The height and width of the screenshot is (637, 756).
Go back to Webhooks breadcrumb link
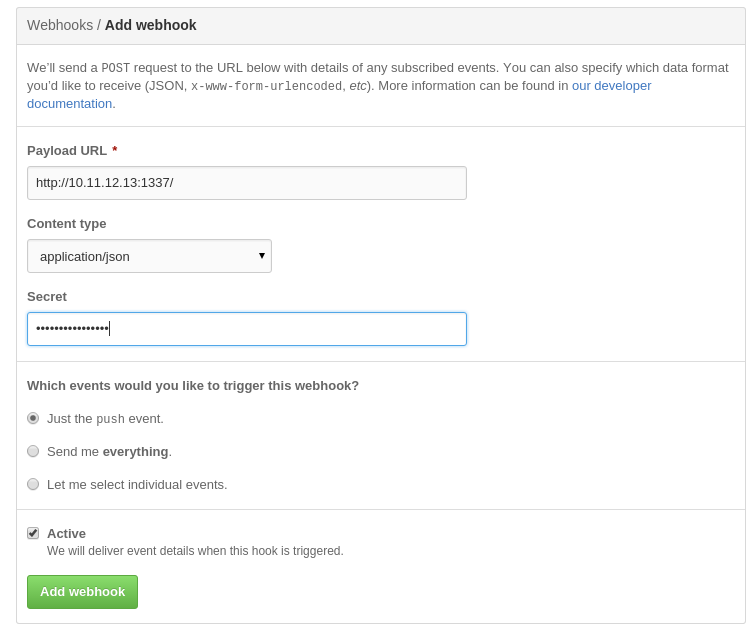point(60,25)
